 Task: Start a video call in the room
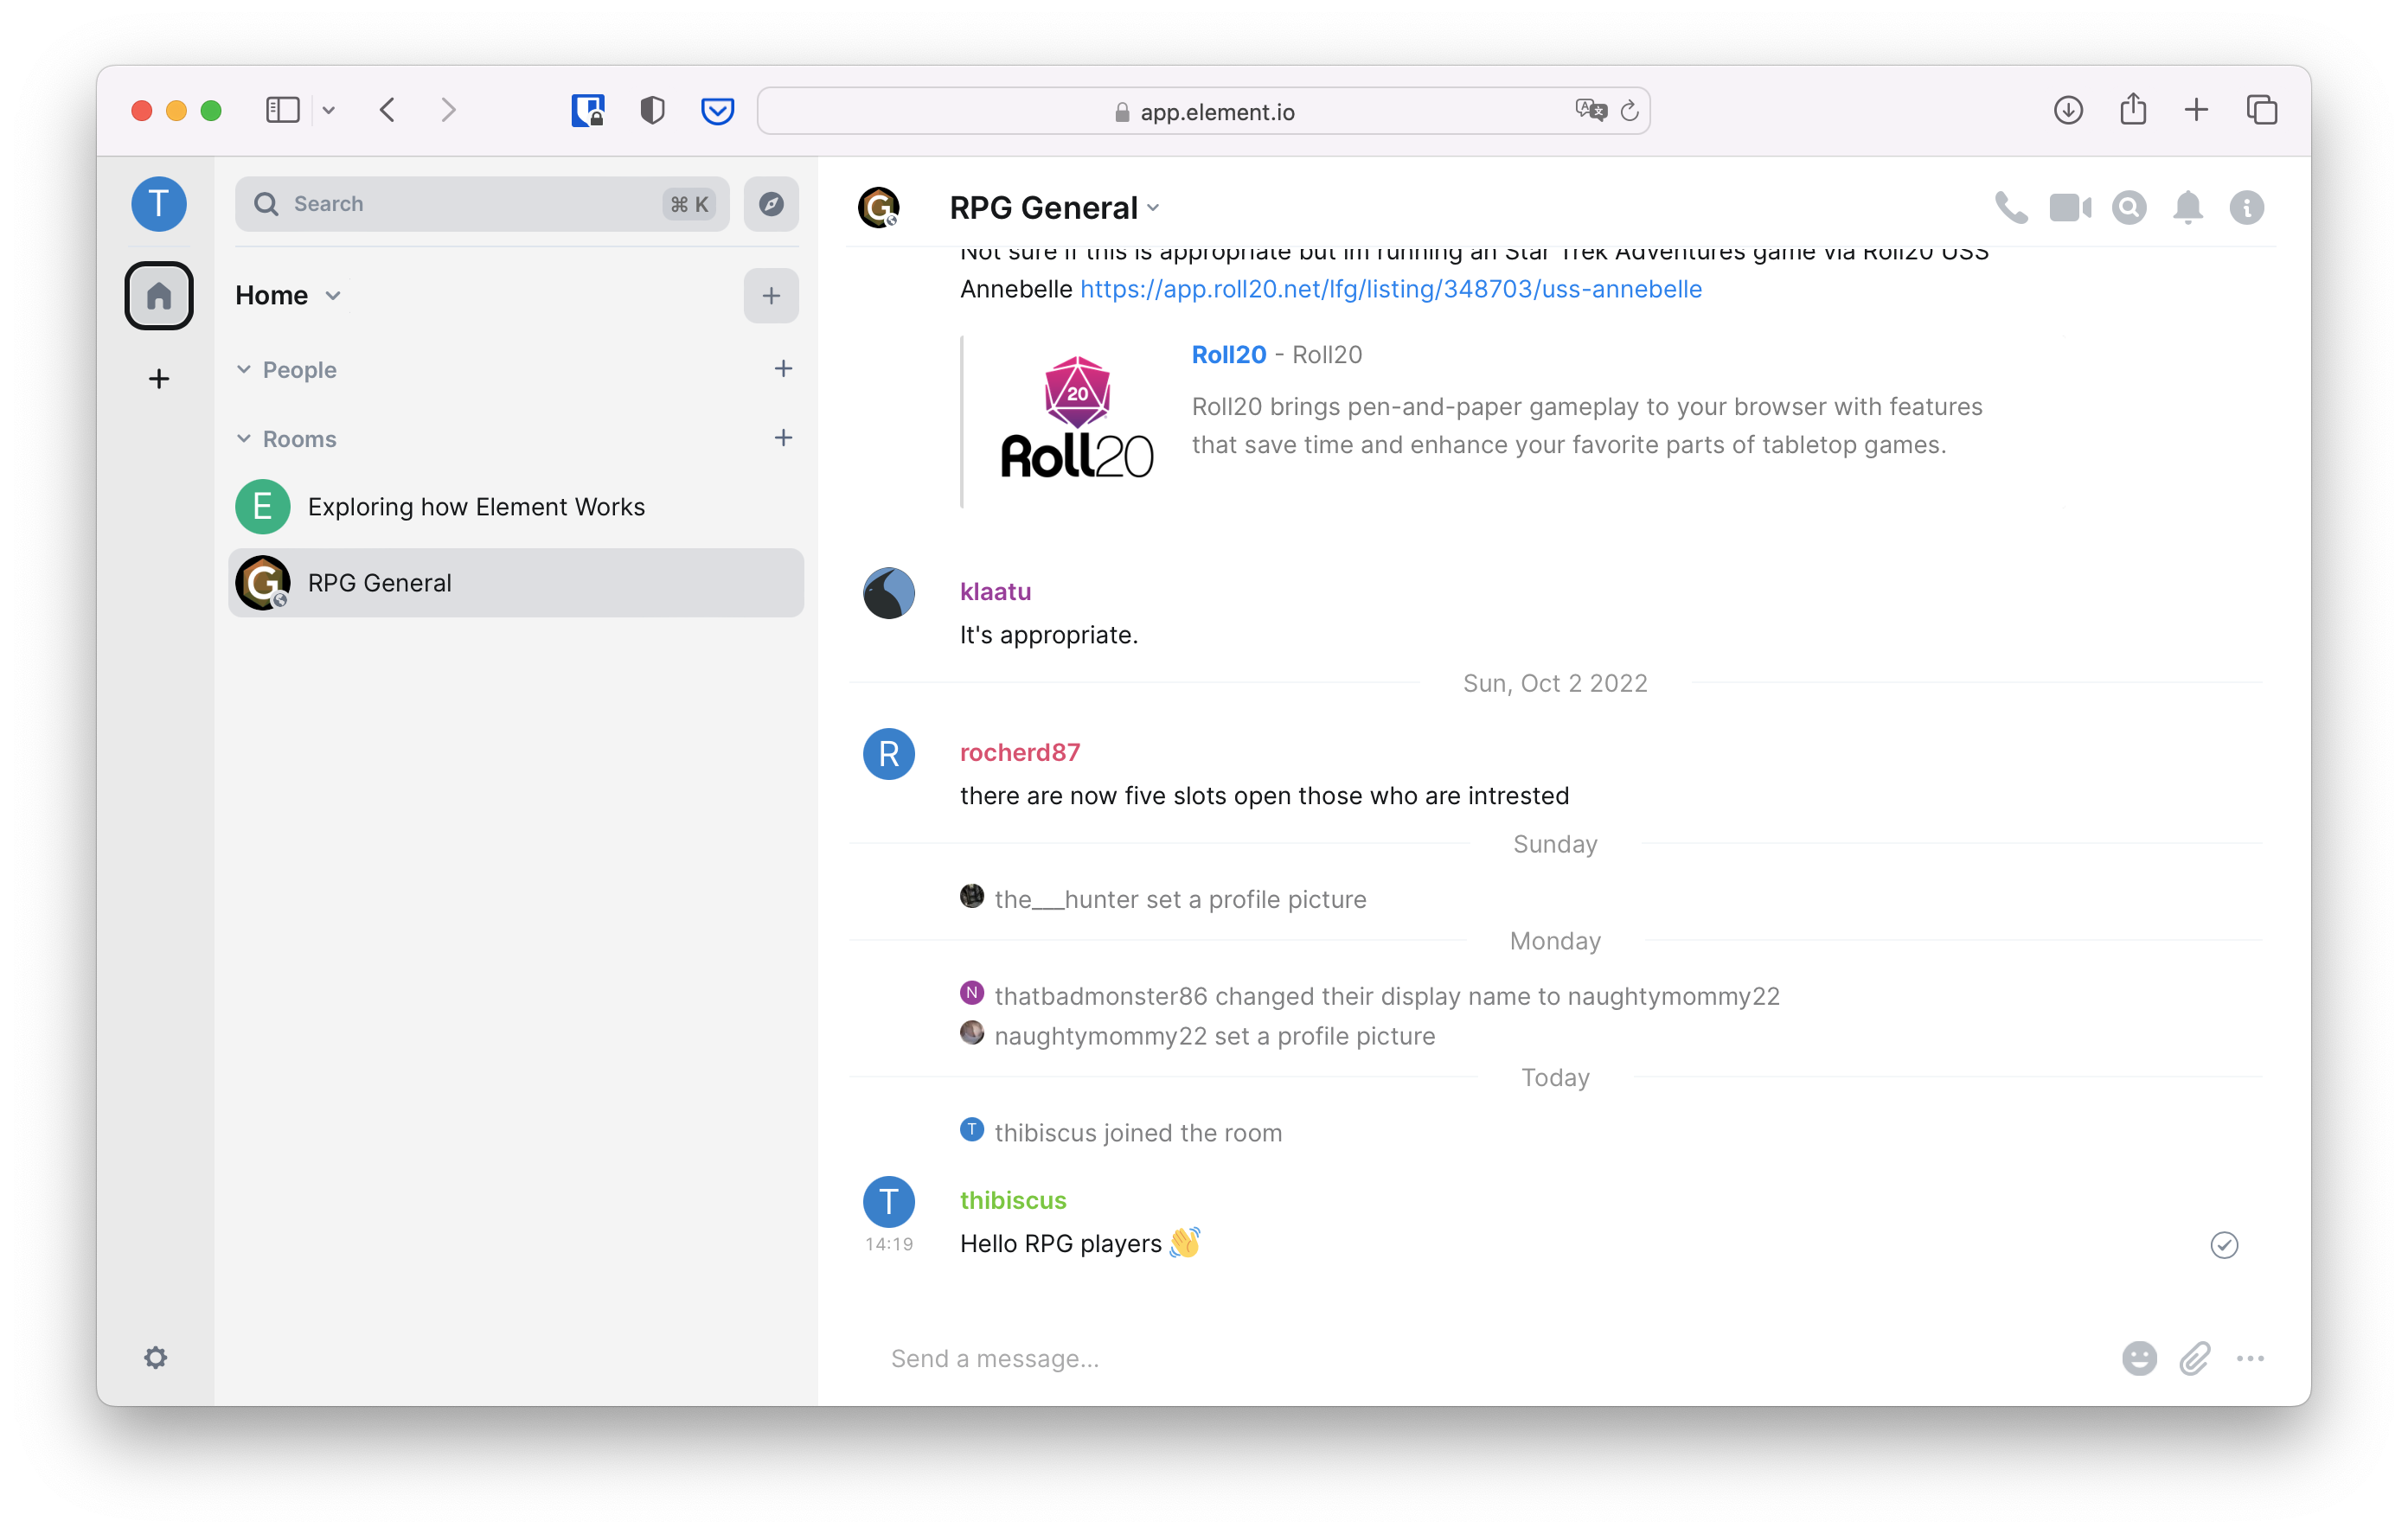(x=2069, y=207)
